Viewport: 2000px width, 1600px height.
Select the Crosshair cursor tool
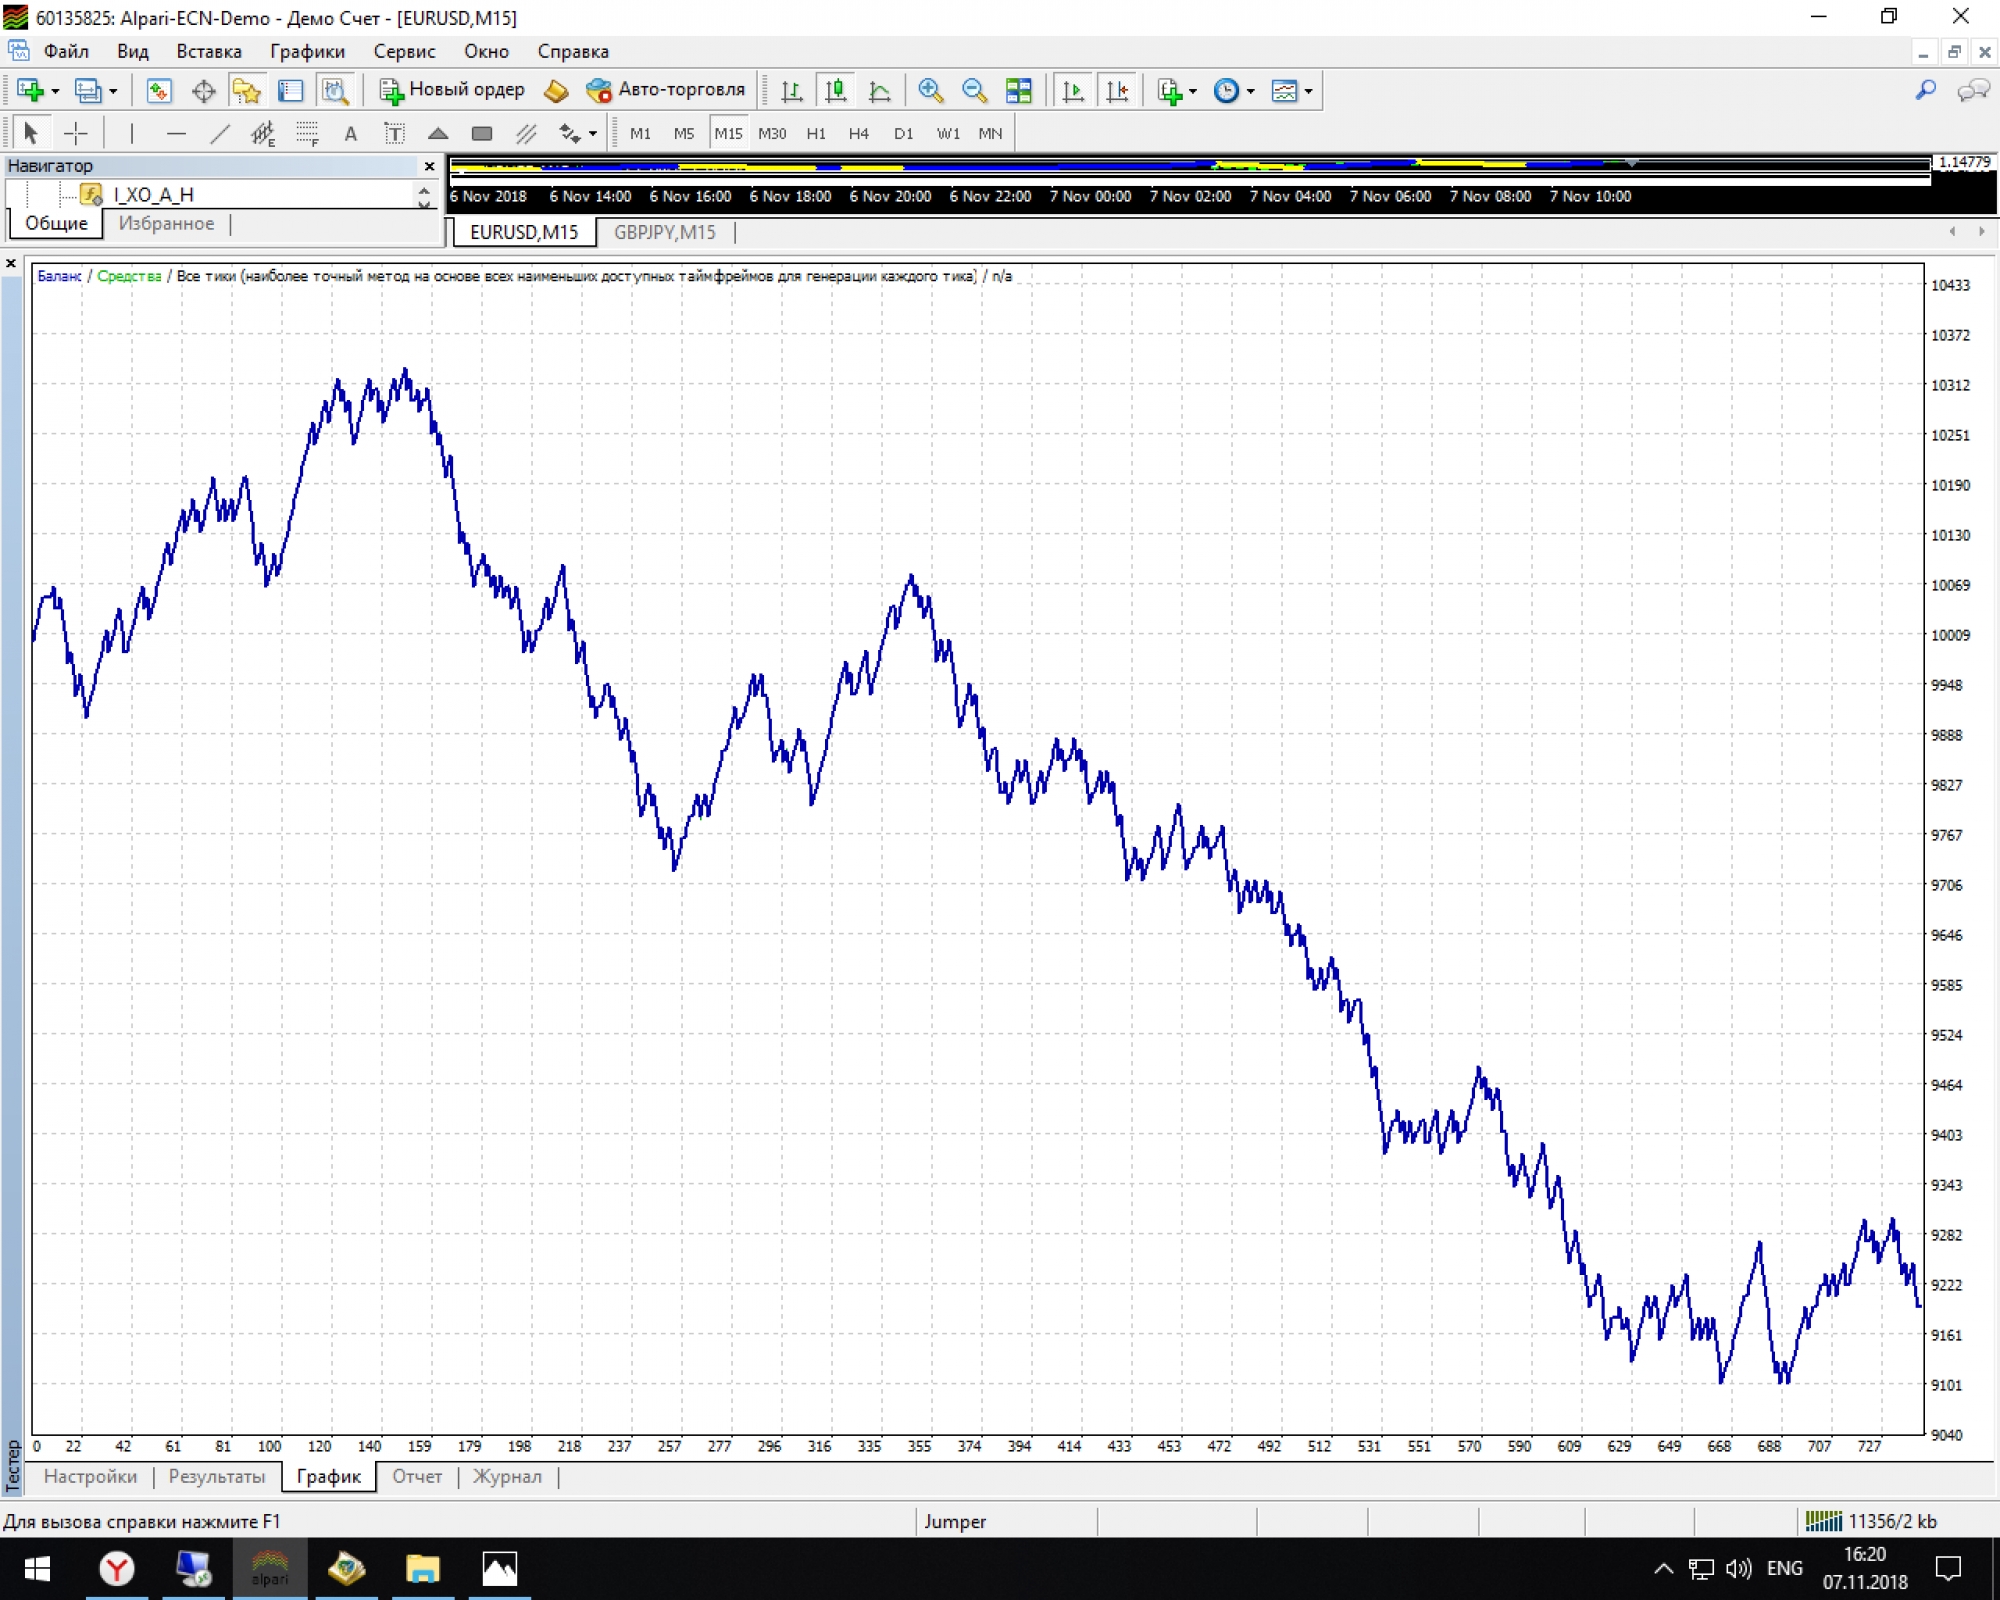click(x=76, y=133)
